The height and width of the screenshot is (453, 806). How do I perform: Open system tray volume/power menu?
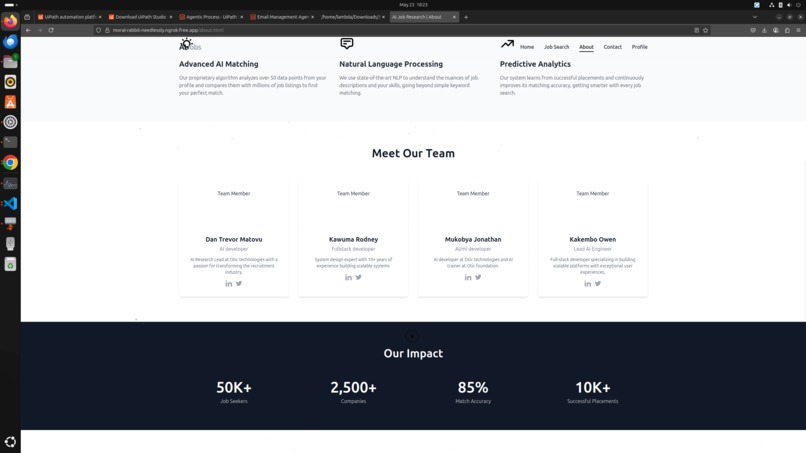pos(784,5)
